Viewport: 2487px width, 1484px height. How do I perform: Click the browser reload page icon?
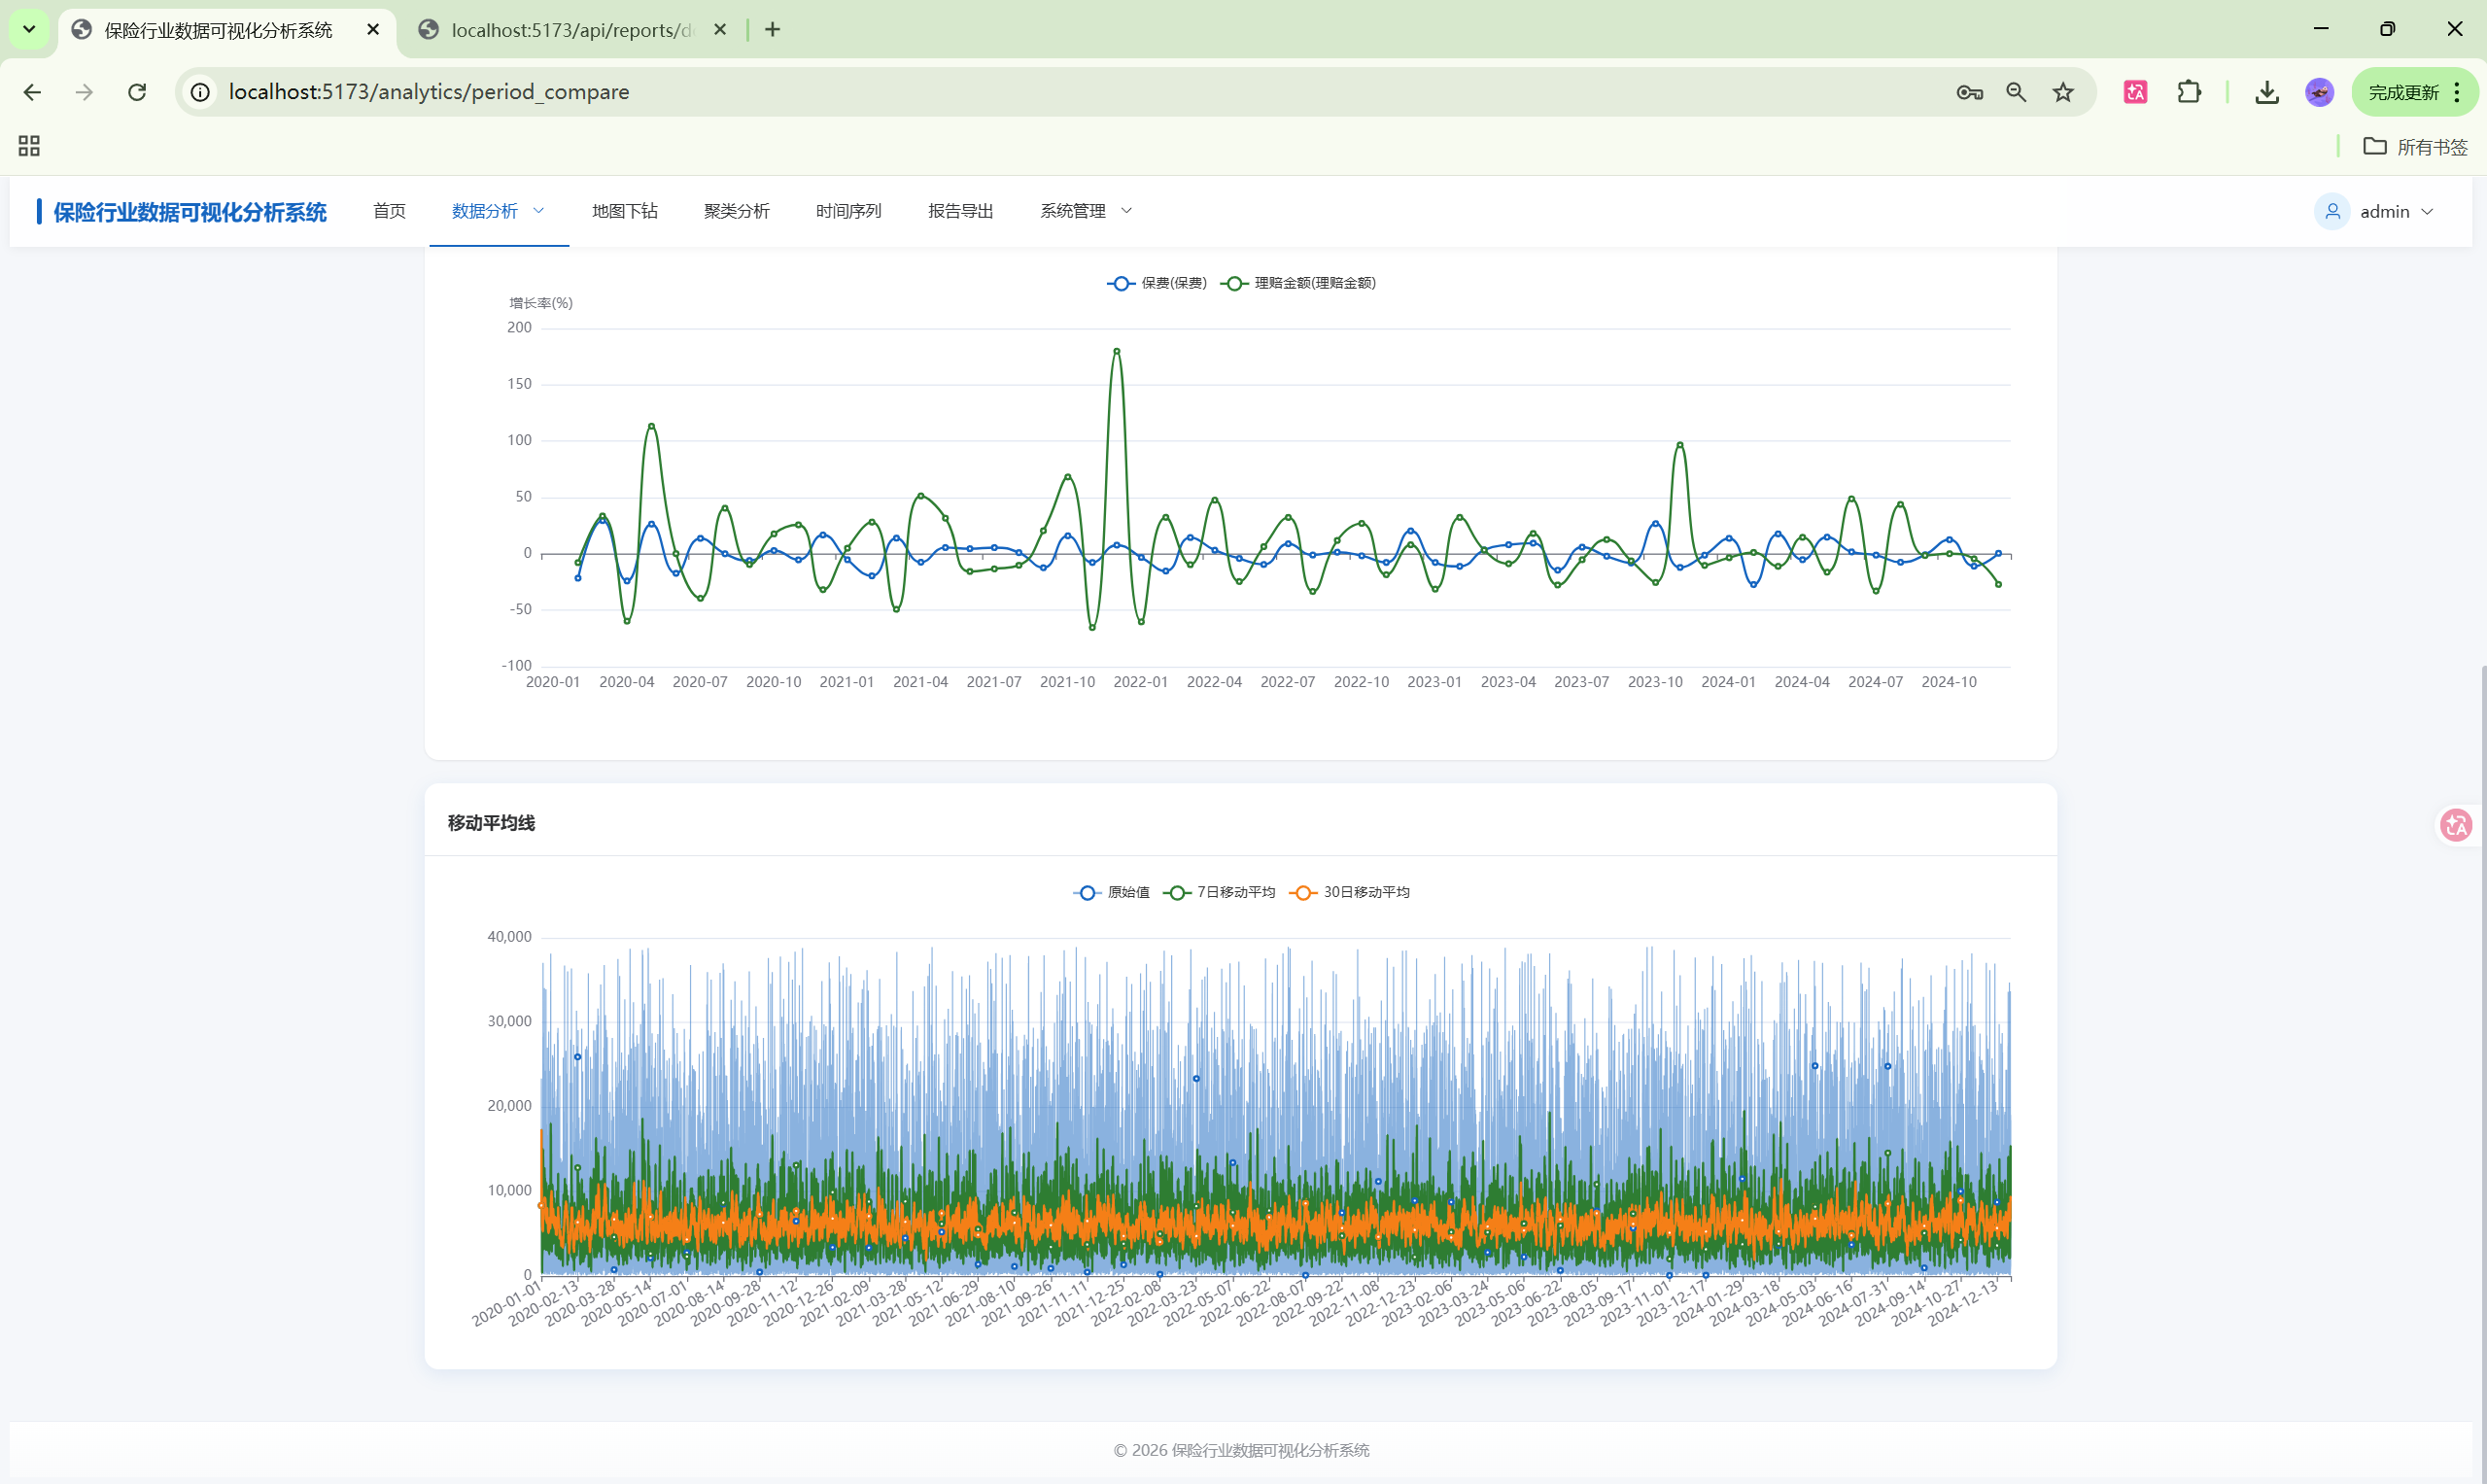pyautogui.click(x=137, y=92)
